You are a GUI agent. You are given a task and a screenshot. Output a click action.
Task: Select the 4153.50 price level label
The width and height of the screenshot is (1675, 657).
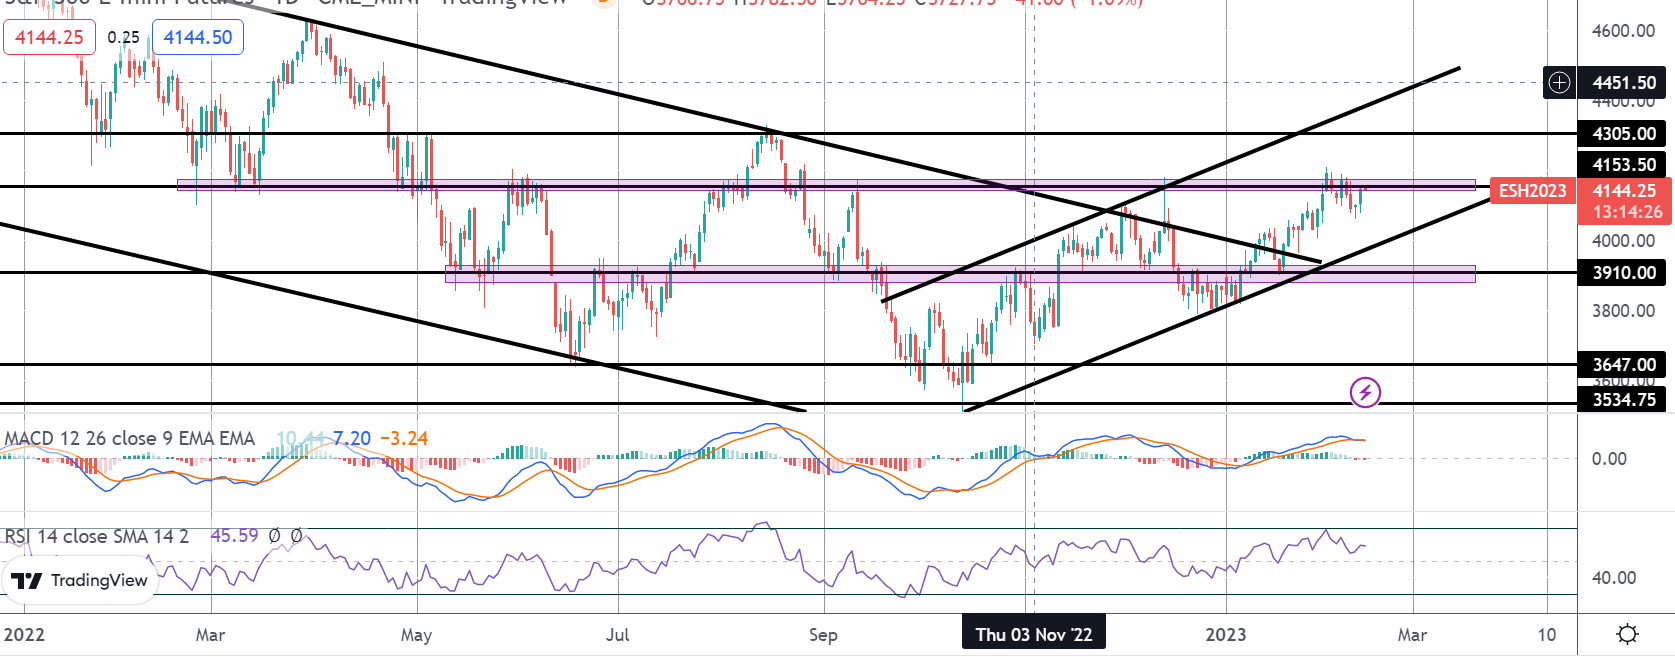(x=1622, y=164)
